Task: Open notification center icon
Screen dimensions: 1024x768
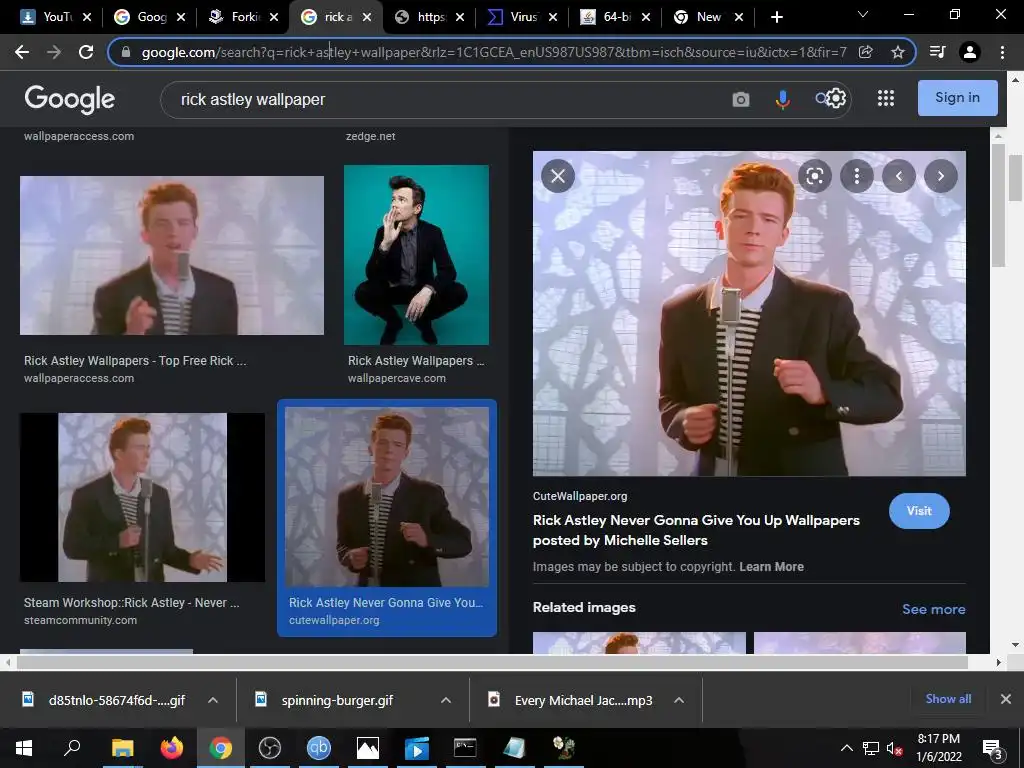Action: pos(992,748)
